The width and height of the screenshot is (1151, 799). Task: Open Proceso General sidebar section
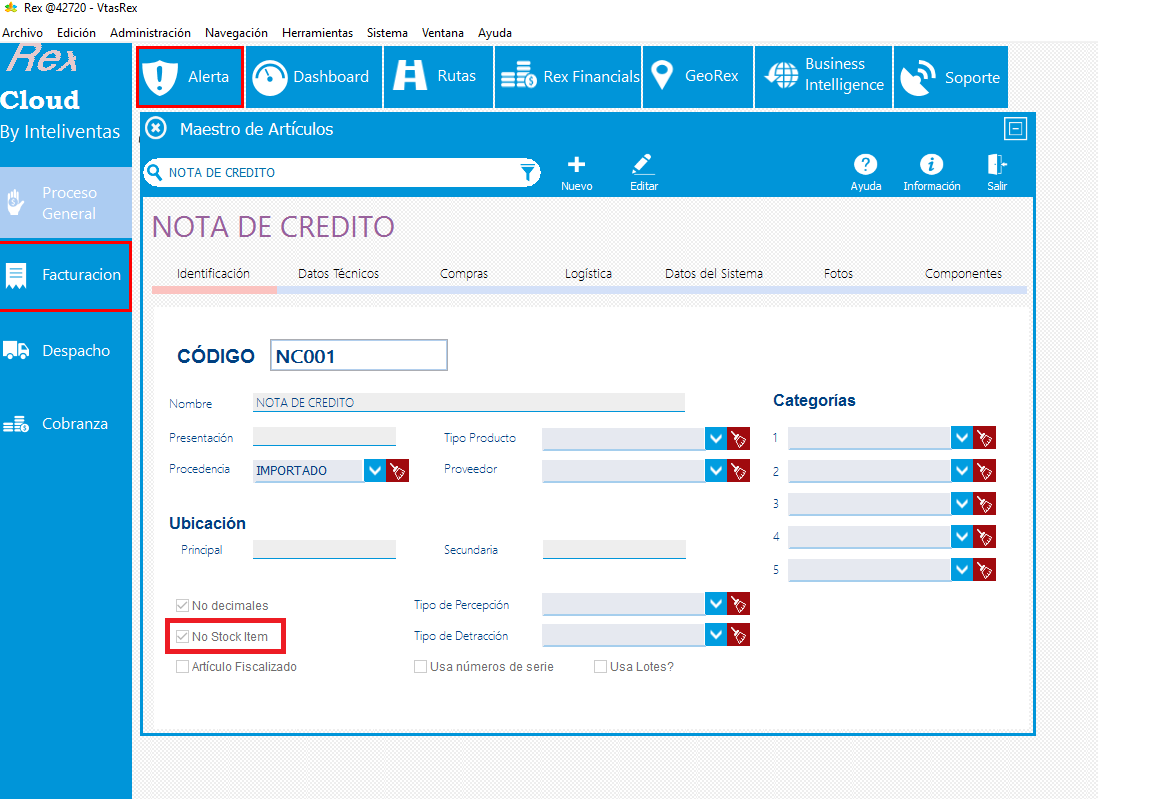tap(66, 203)
